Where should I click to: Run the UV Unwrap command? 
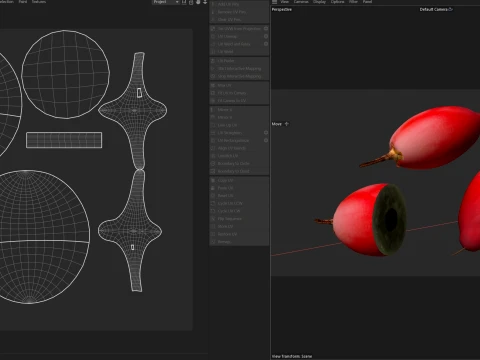[236, 36]
